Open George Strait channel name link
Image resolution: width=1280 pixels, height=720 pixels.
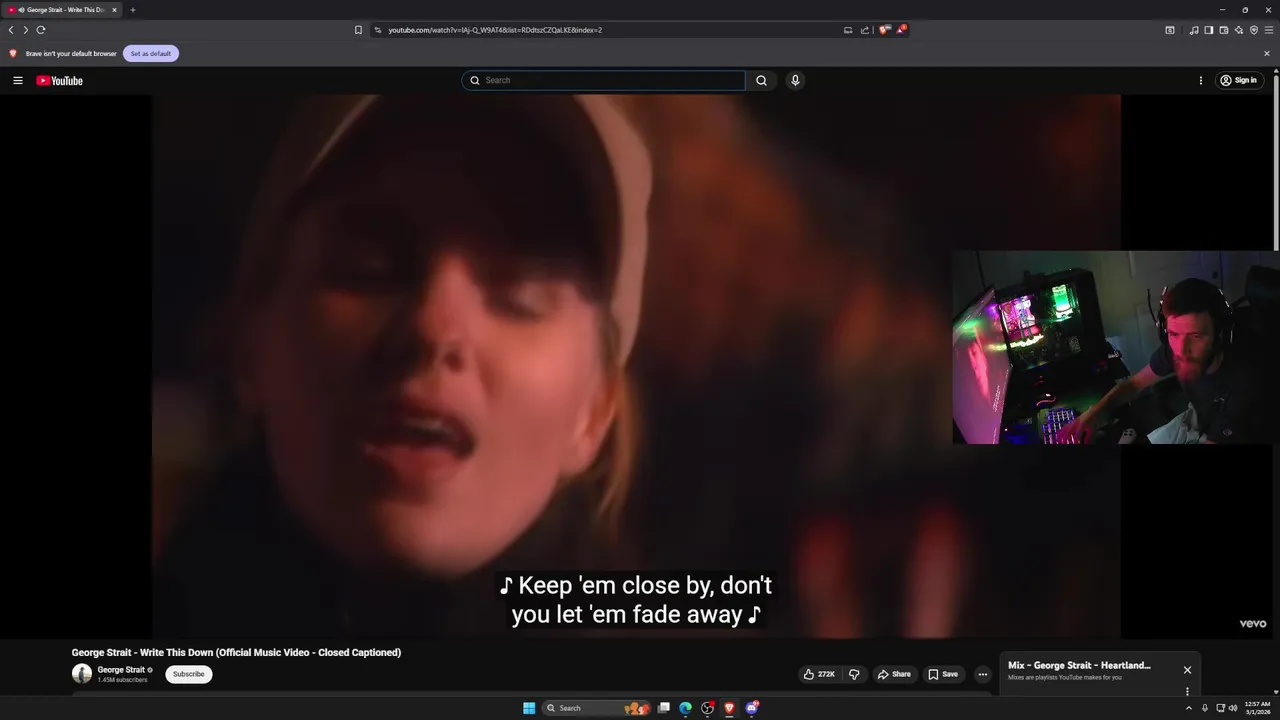tap(121, 670)
